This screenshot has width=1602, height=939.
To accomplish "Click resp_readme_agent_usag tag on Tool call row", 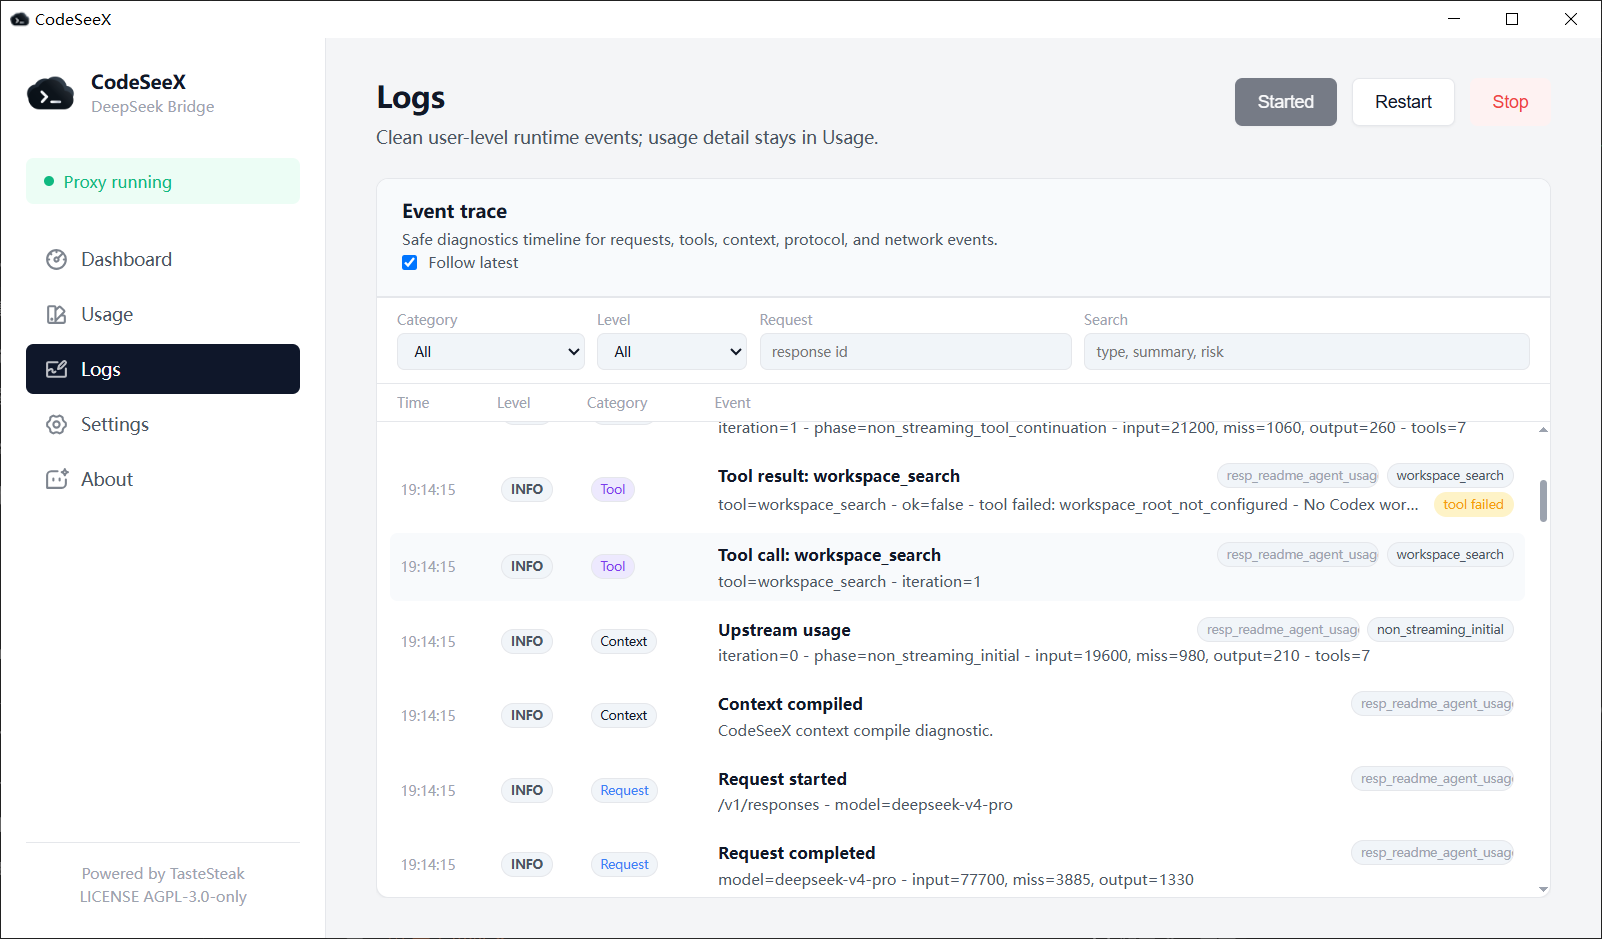I will [1298, 555].
